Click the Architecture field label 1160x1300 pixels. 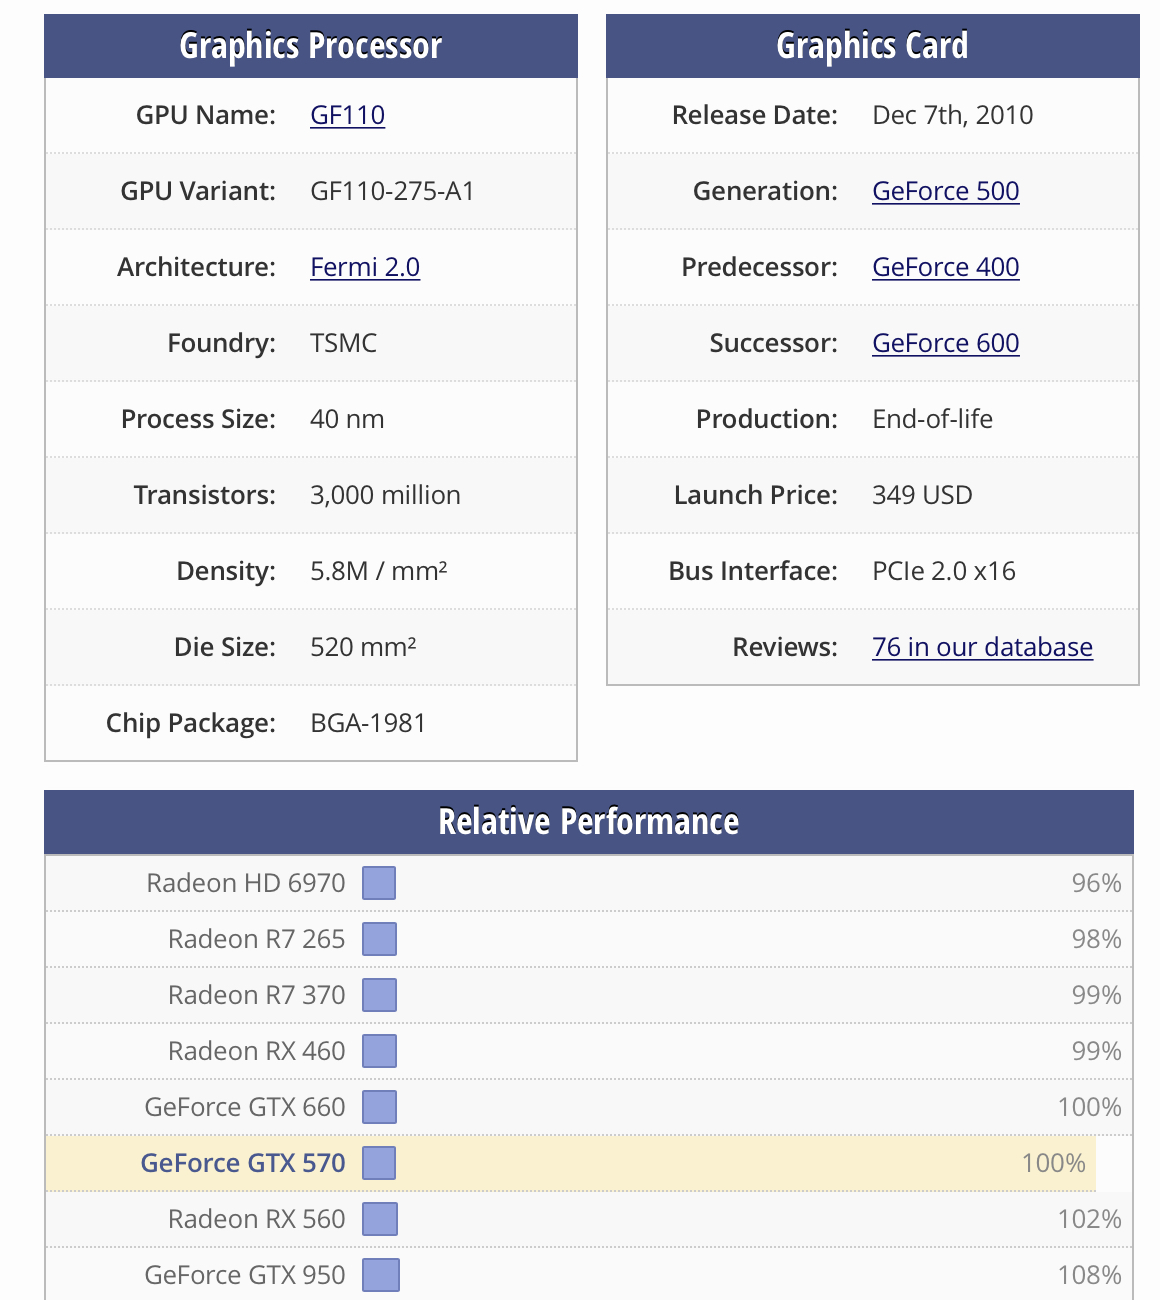pyautogui.click(x=197, y=267)
